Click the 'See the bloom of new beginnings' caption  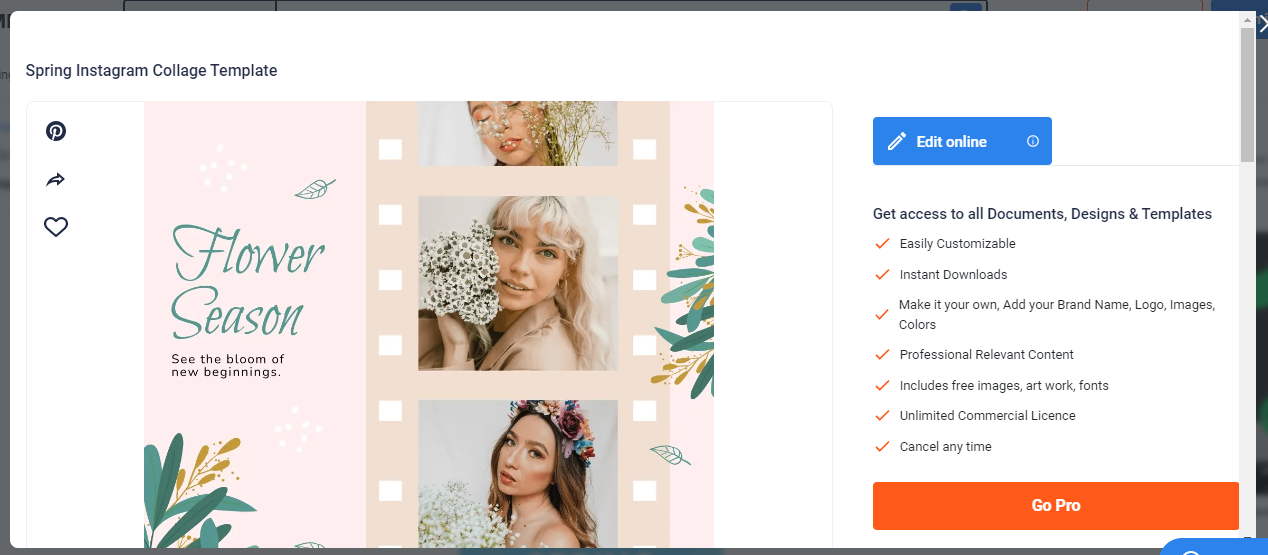pos(227,366)
